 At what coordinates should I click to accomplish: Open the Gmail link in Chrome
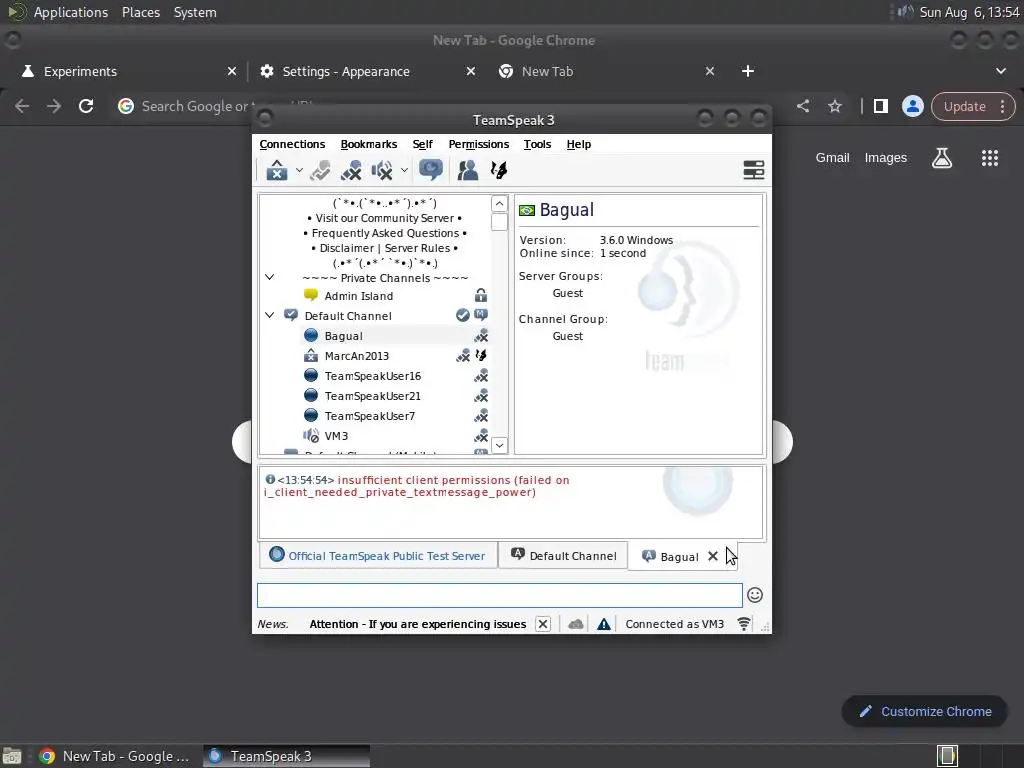point(833,158)
